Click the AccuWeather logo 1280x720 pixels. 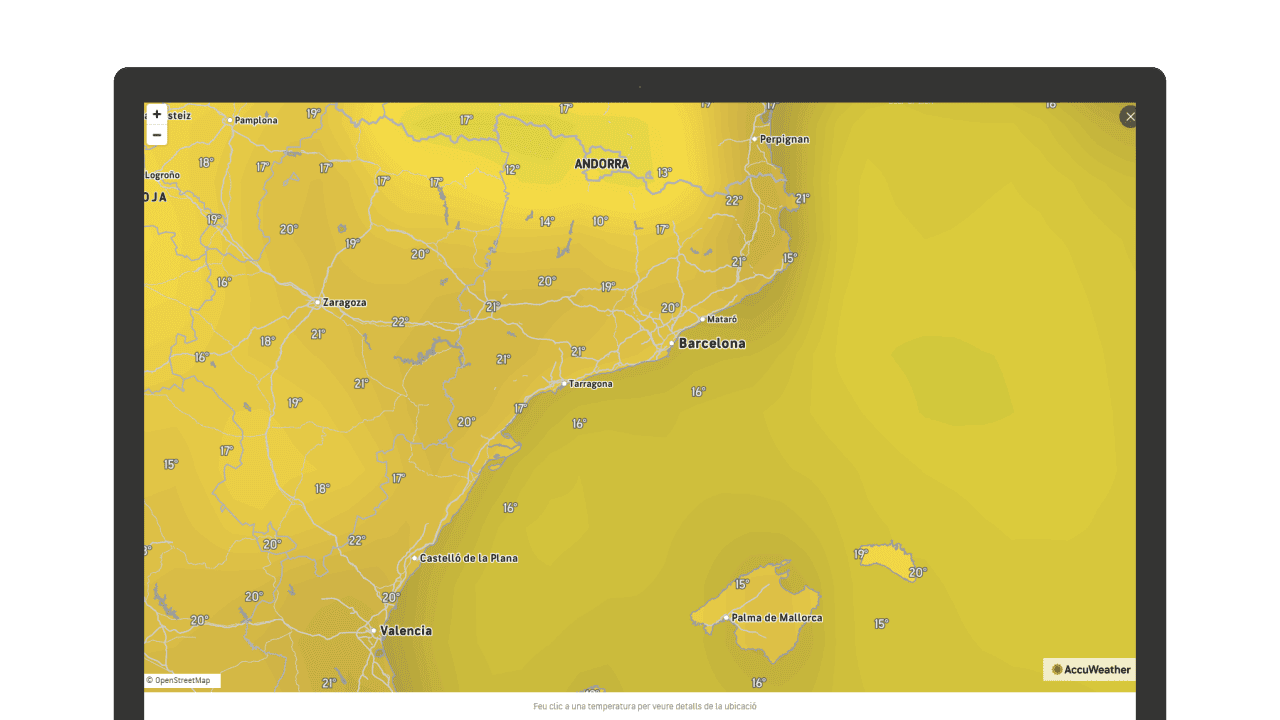coord(1090,670)
